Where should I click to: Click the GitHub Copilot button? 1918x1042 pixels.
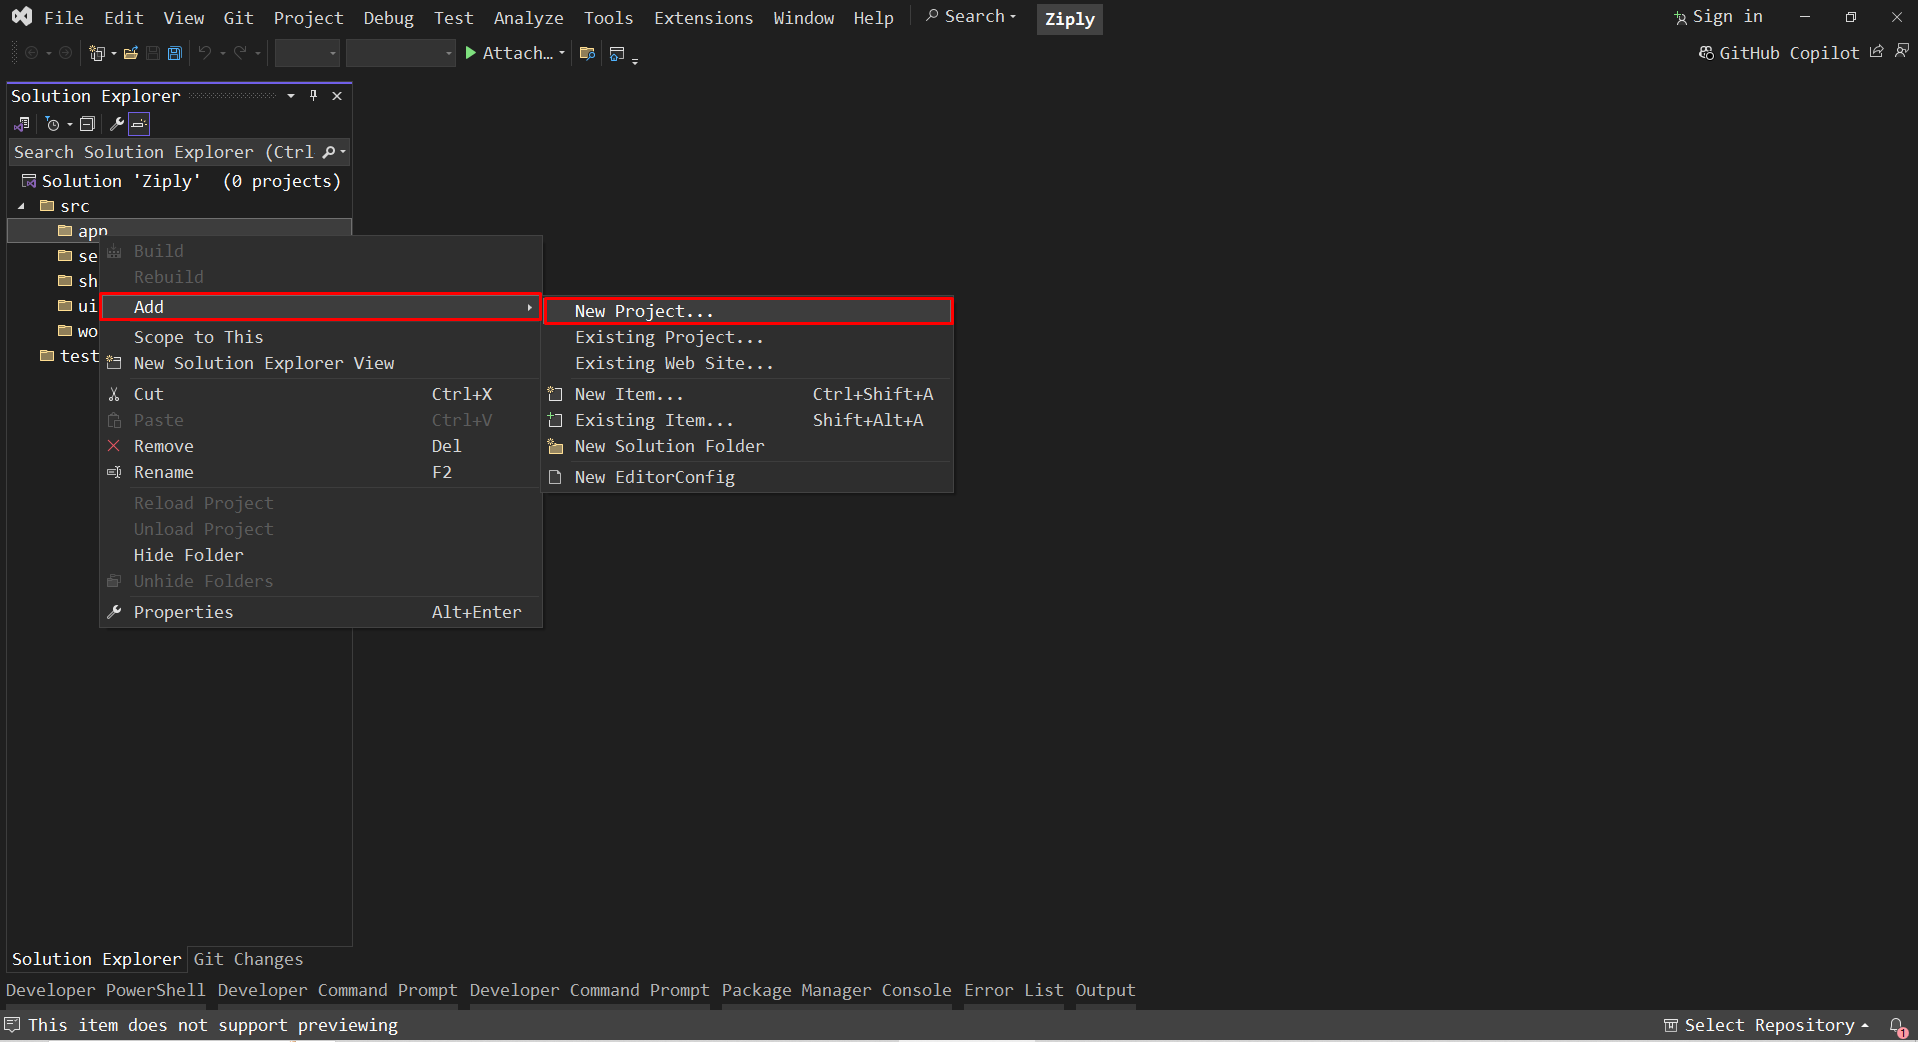[x=1779, y=53]
